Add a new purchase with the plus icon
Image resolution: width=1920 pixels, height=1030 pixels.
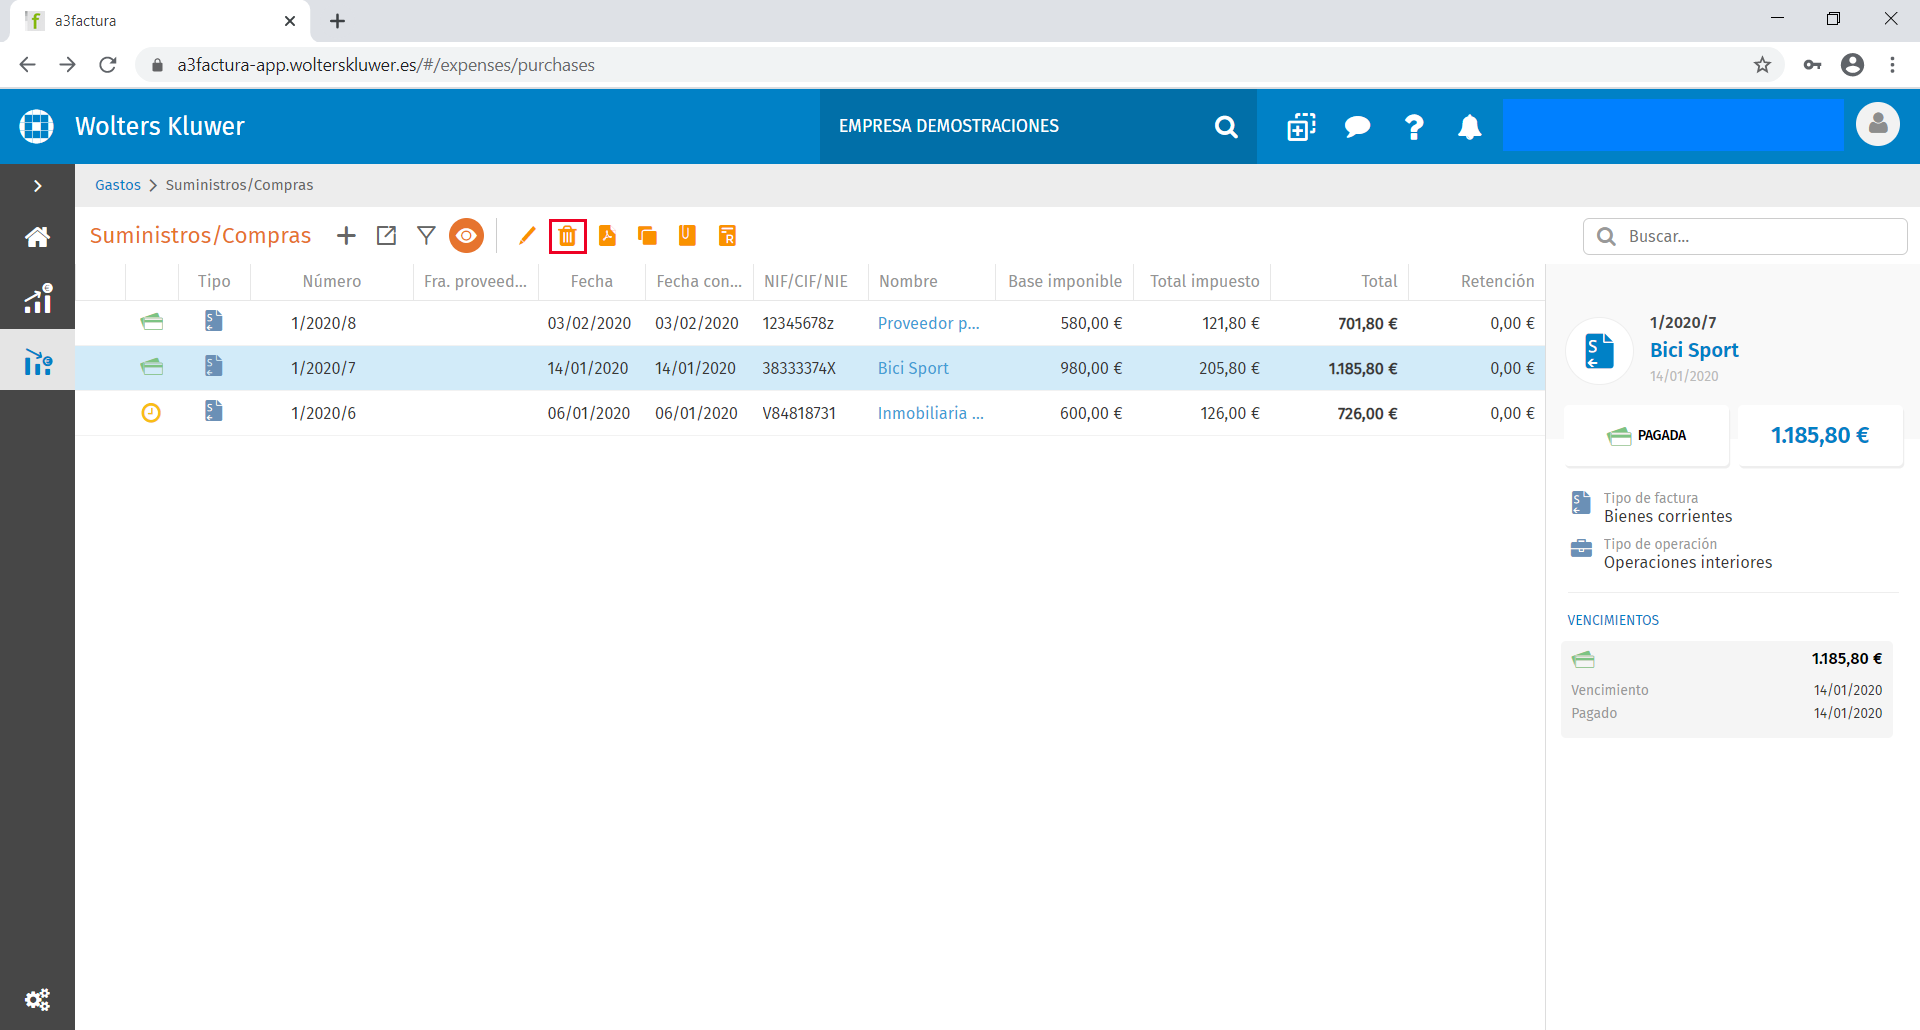(346, 236)
